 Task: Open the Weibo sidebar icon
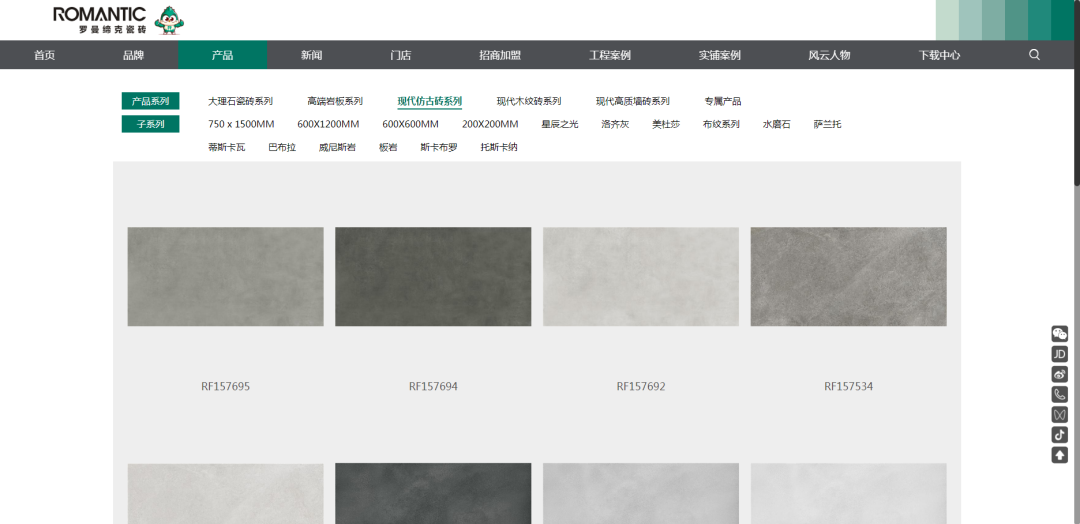1060,374
